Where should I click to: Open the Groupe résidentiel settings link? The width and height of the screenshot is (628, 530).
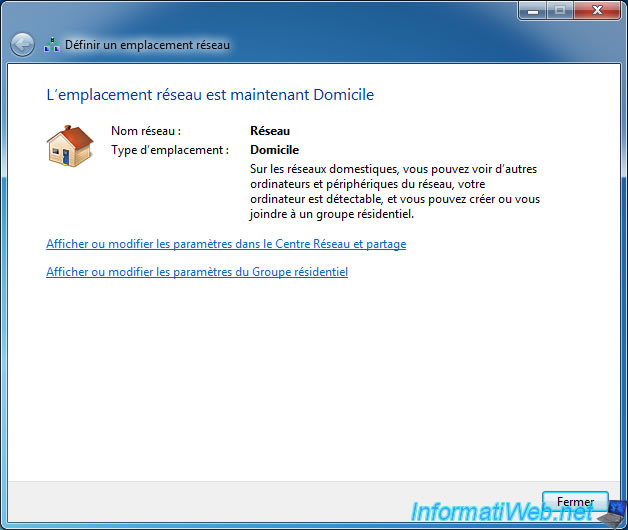[x=197, y=272]
